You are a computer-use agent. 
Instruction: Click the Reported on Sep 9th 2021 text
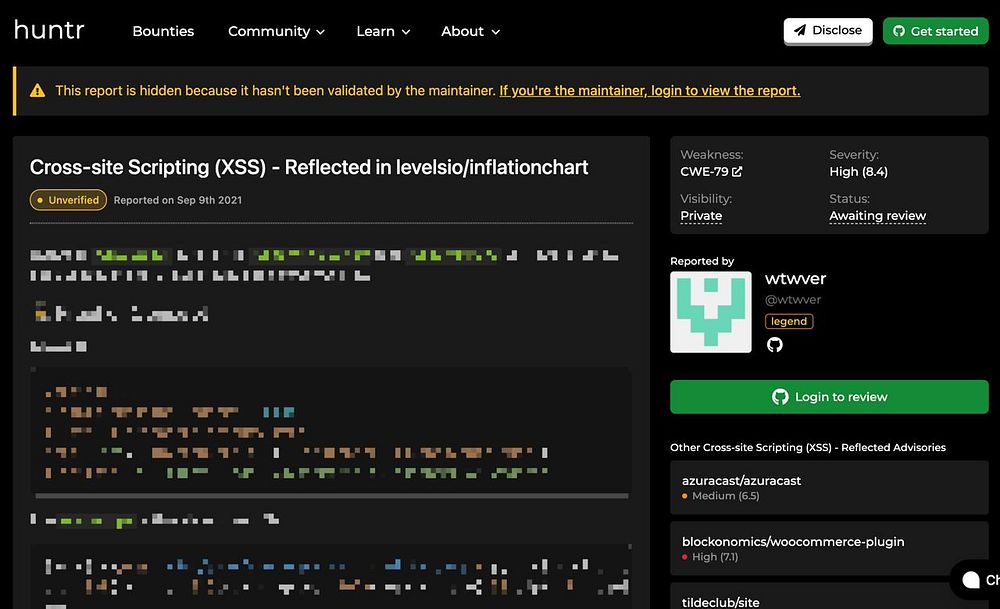[x=178, y=200]
